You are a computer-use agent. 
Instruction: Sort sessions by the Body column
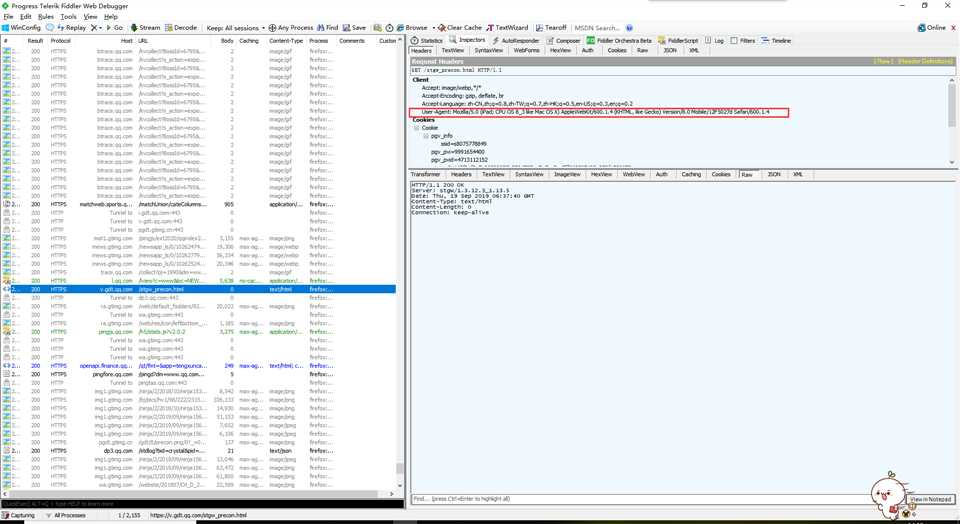pos(227,40)
